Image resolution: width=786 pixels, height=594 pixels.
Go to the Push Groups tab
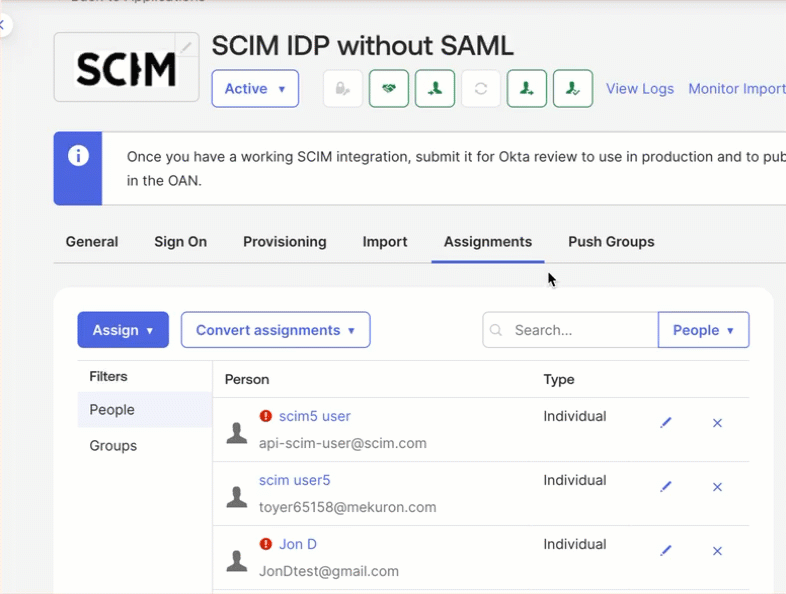611,242
